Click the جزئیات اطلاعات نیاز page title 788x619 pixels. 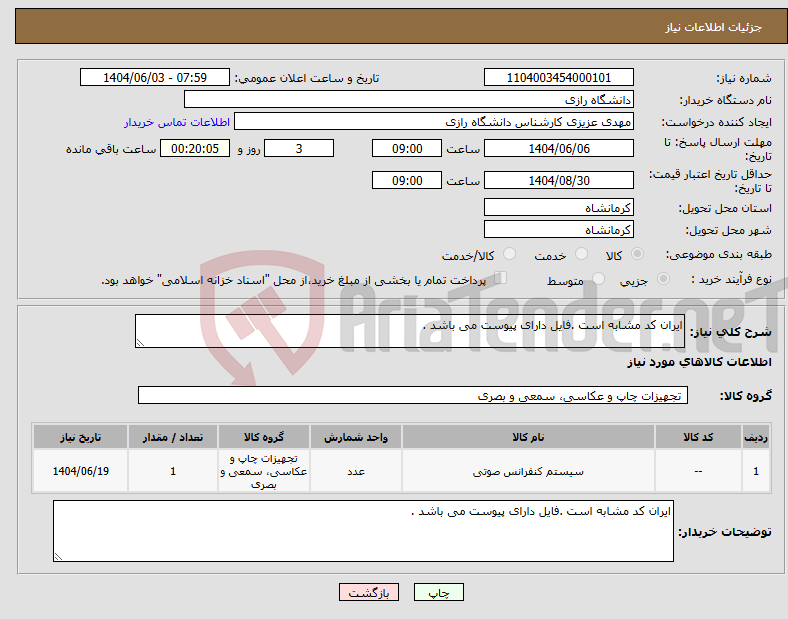(x=714, y=27)
